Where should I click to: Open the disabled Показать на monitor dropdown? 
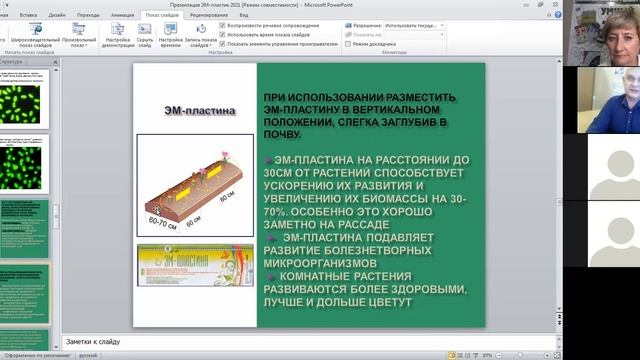coord(414,35)
